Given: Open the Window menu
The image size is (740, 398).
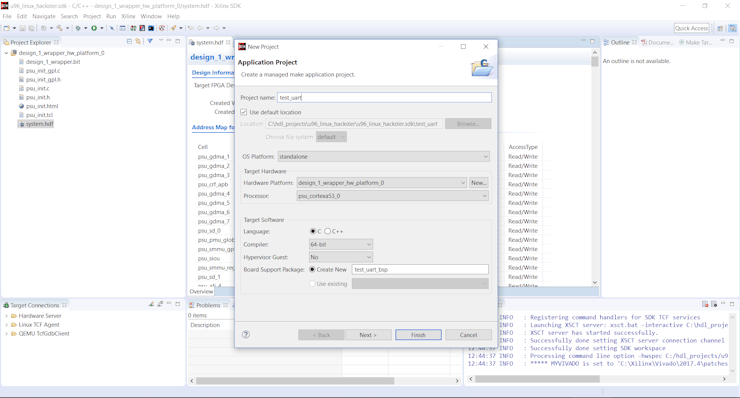Looking at the screenshot, I should point(151,16).
